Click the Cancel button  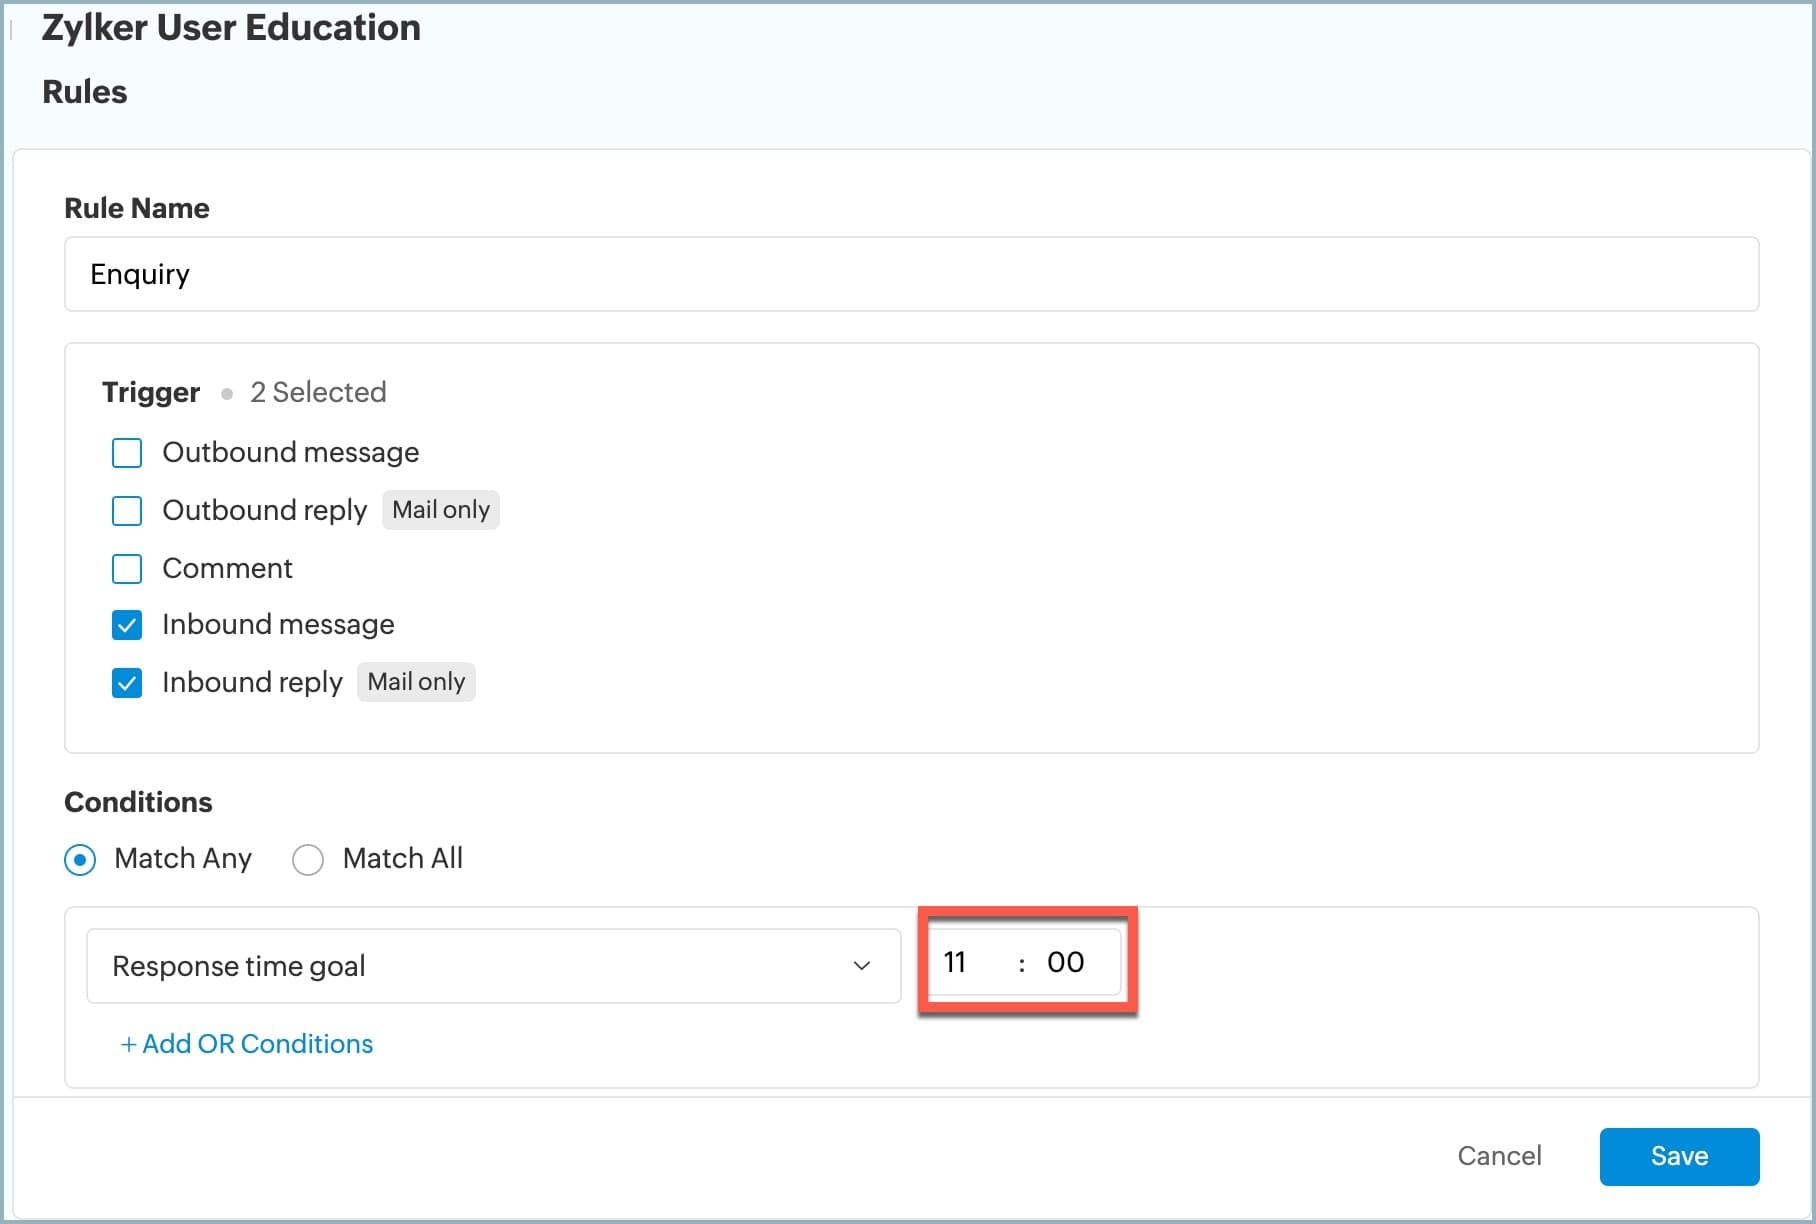tap(1499, 1157)
